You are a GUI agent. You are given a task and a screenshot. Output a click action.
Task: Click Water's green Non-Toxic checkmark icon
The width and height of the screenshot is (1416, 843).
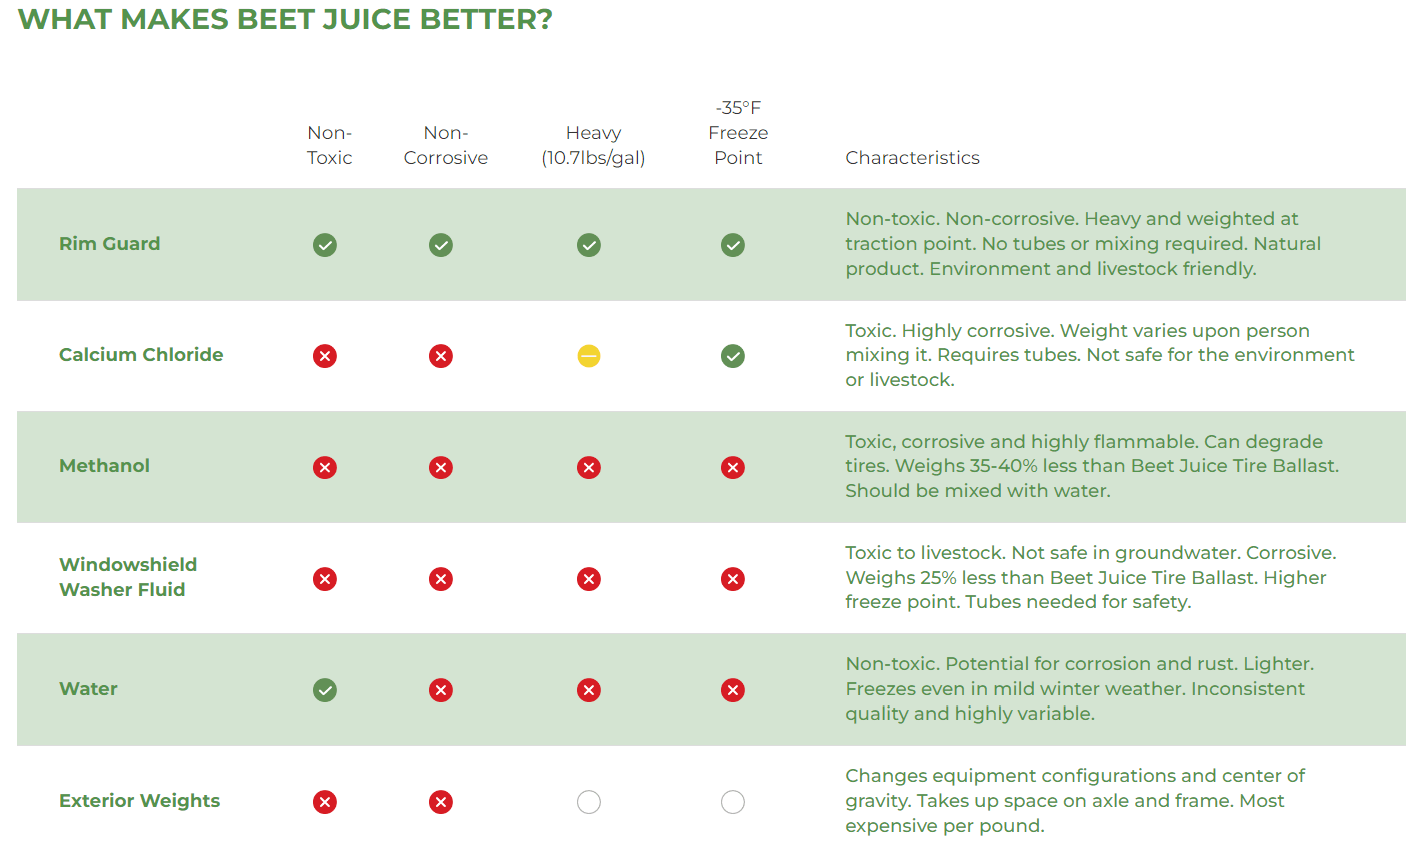coord(325,690)
